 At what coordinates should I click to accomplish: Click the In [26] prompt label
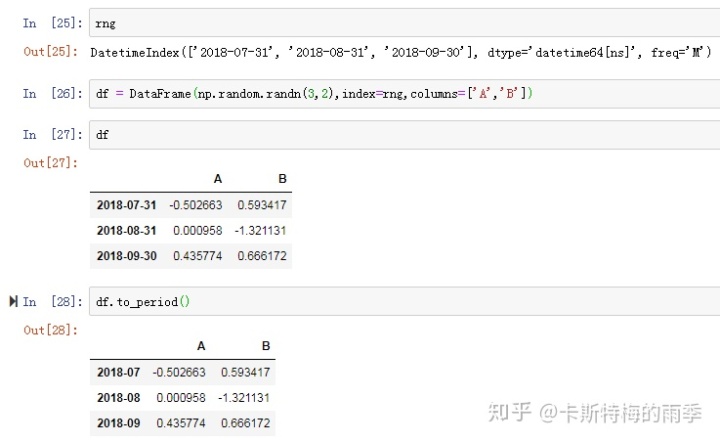(52, 94)
